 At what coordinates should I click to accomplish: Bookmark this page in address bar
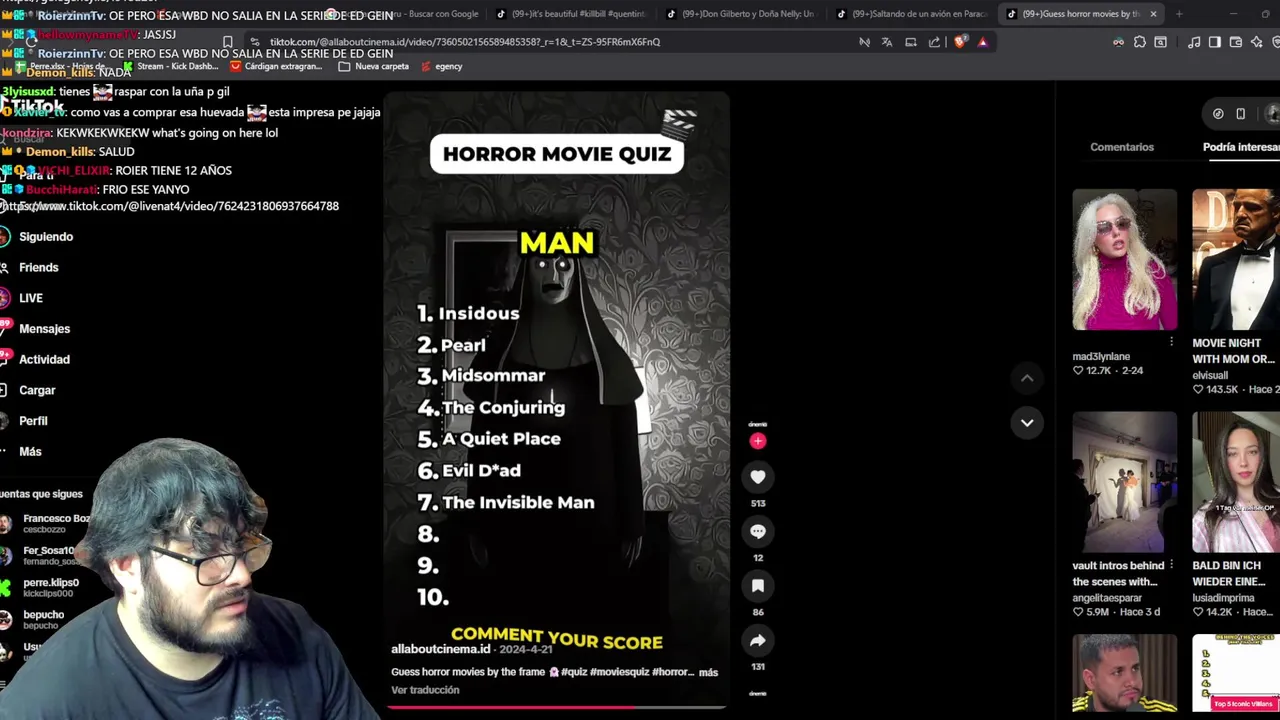pyautogui.click(x=228, y=42)
